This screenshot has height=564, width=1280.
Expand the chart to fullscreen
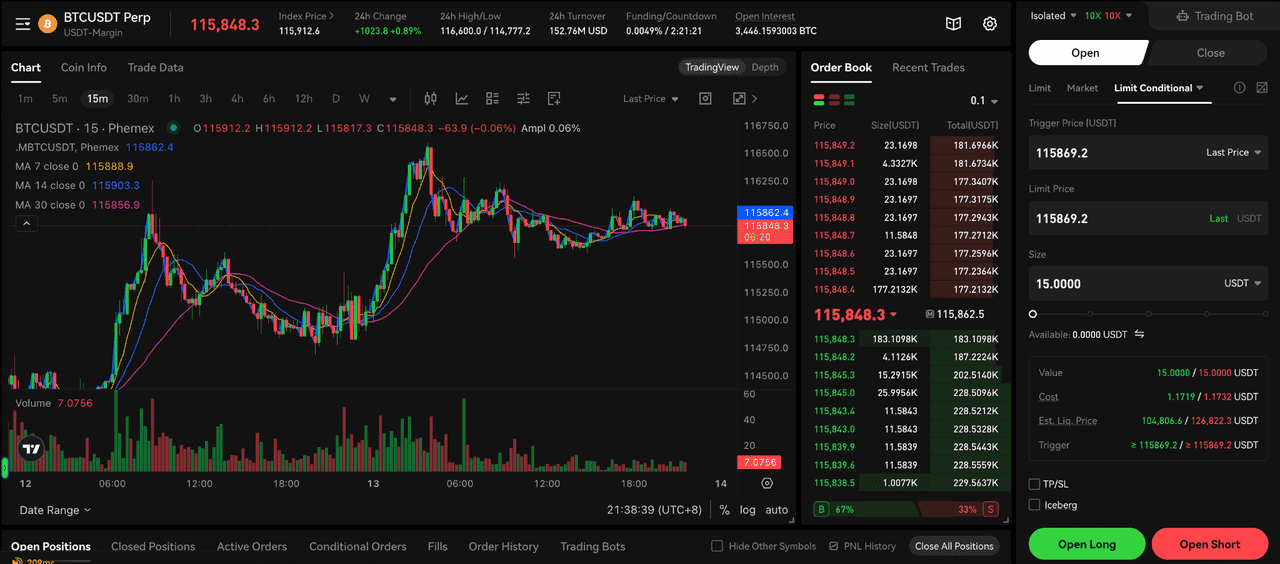tap(739, 99)
